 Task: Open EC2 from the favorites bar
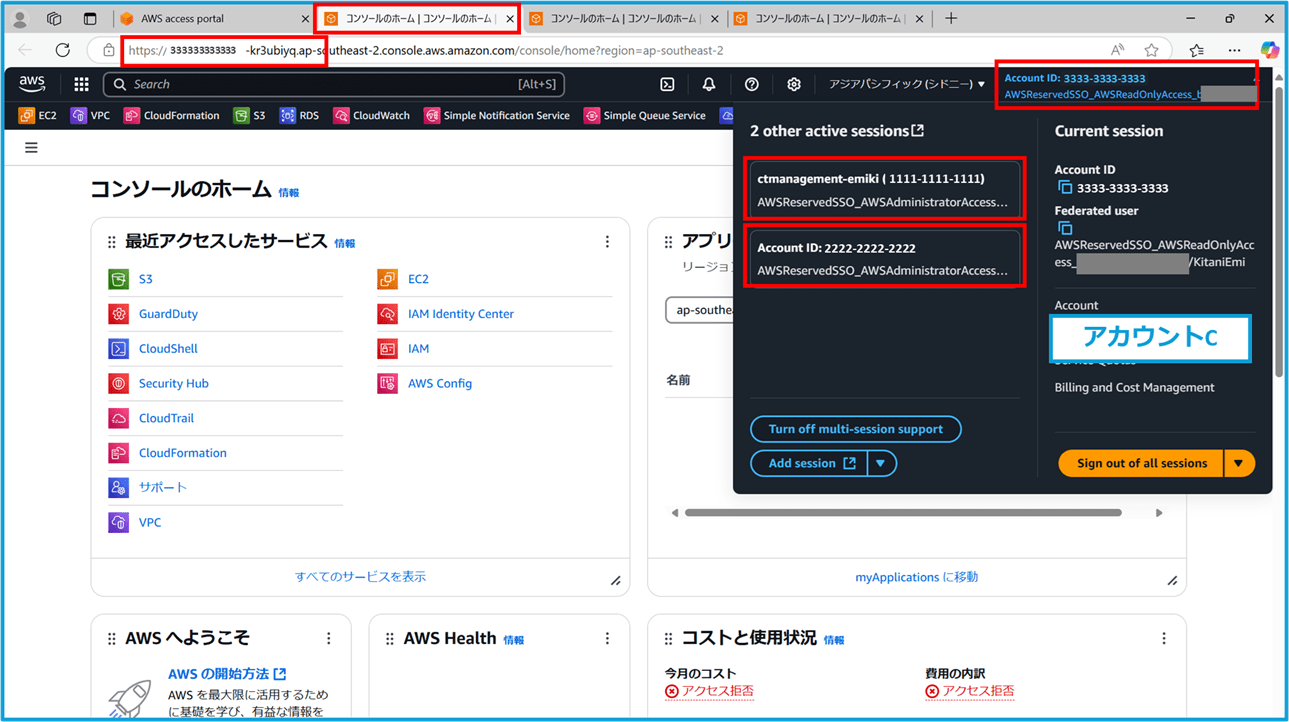[38, 116]
